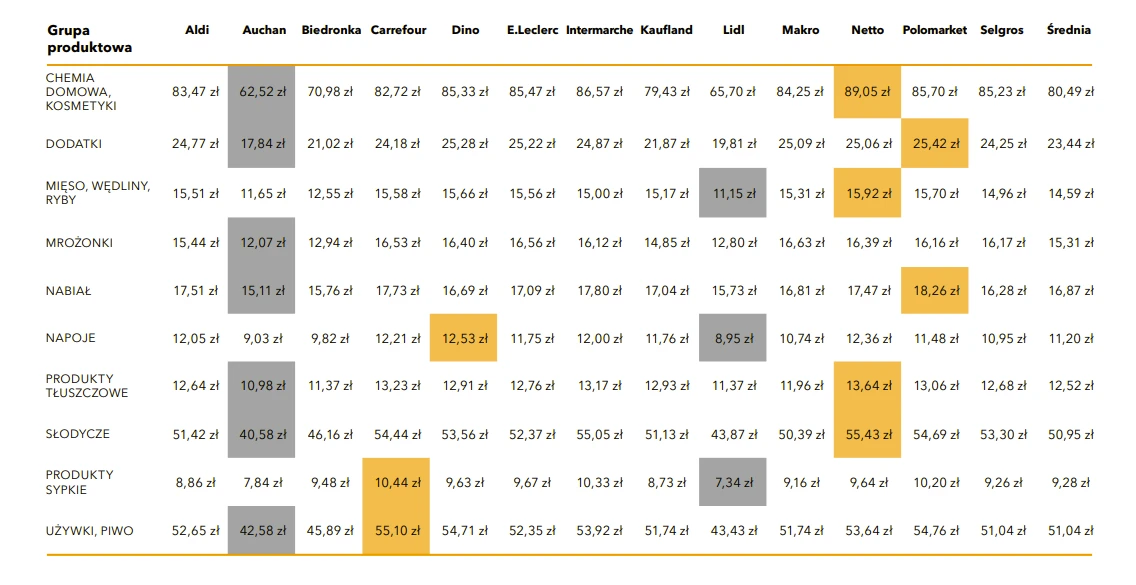The width and height of the screenshot is (1136, 585).
Task: Click the Biedronka column header
Action: coord(331,30)
